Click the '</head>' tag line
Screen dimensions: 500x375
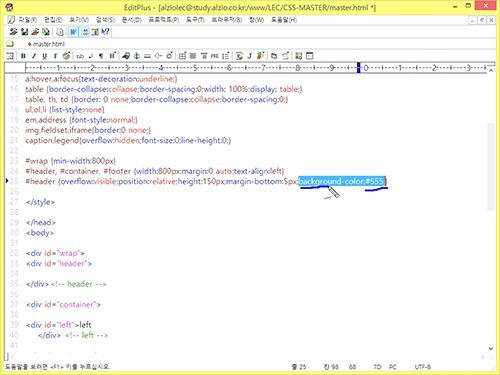point(41,222)
